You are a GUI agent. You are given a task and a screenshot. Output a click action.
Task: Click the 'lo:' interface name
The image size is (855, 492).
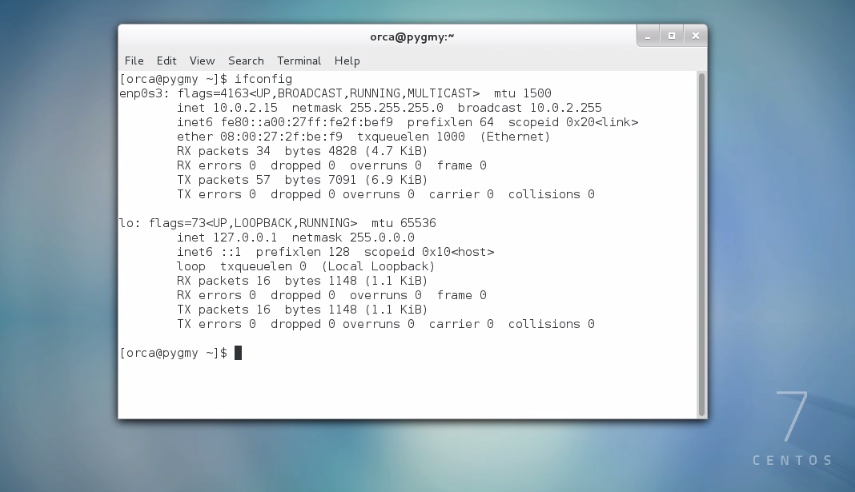point(130,223)
